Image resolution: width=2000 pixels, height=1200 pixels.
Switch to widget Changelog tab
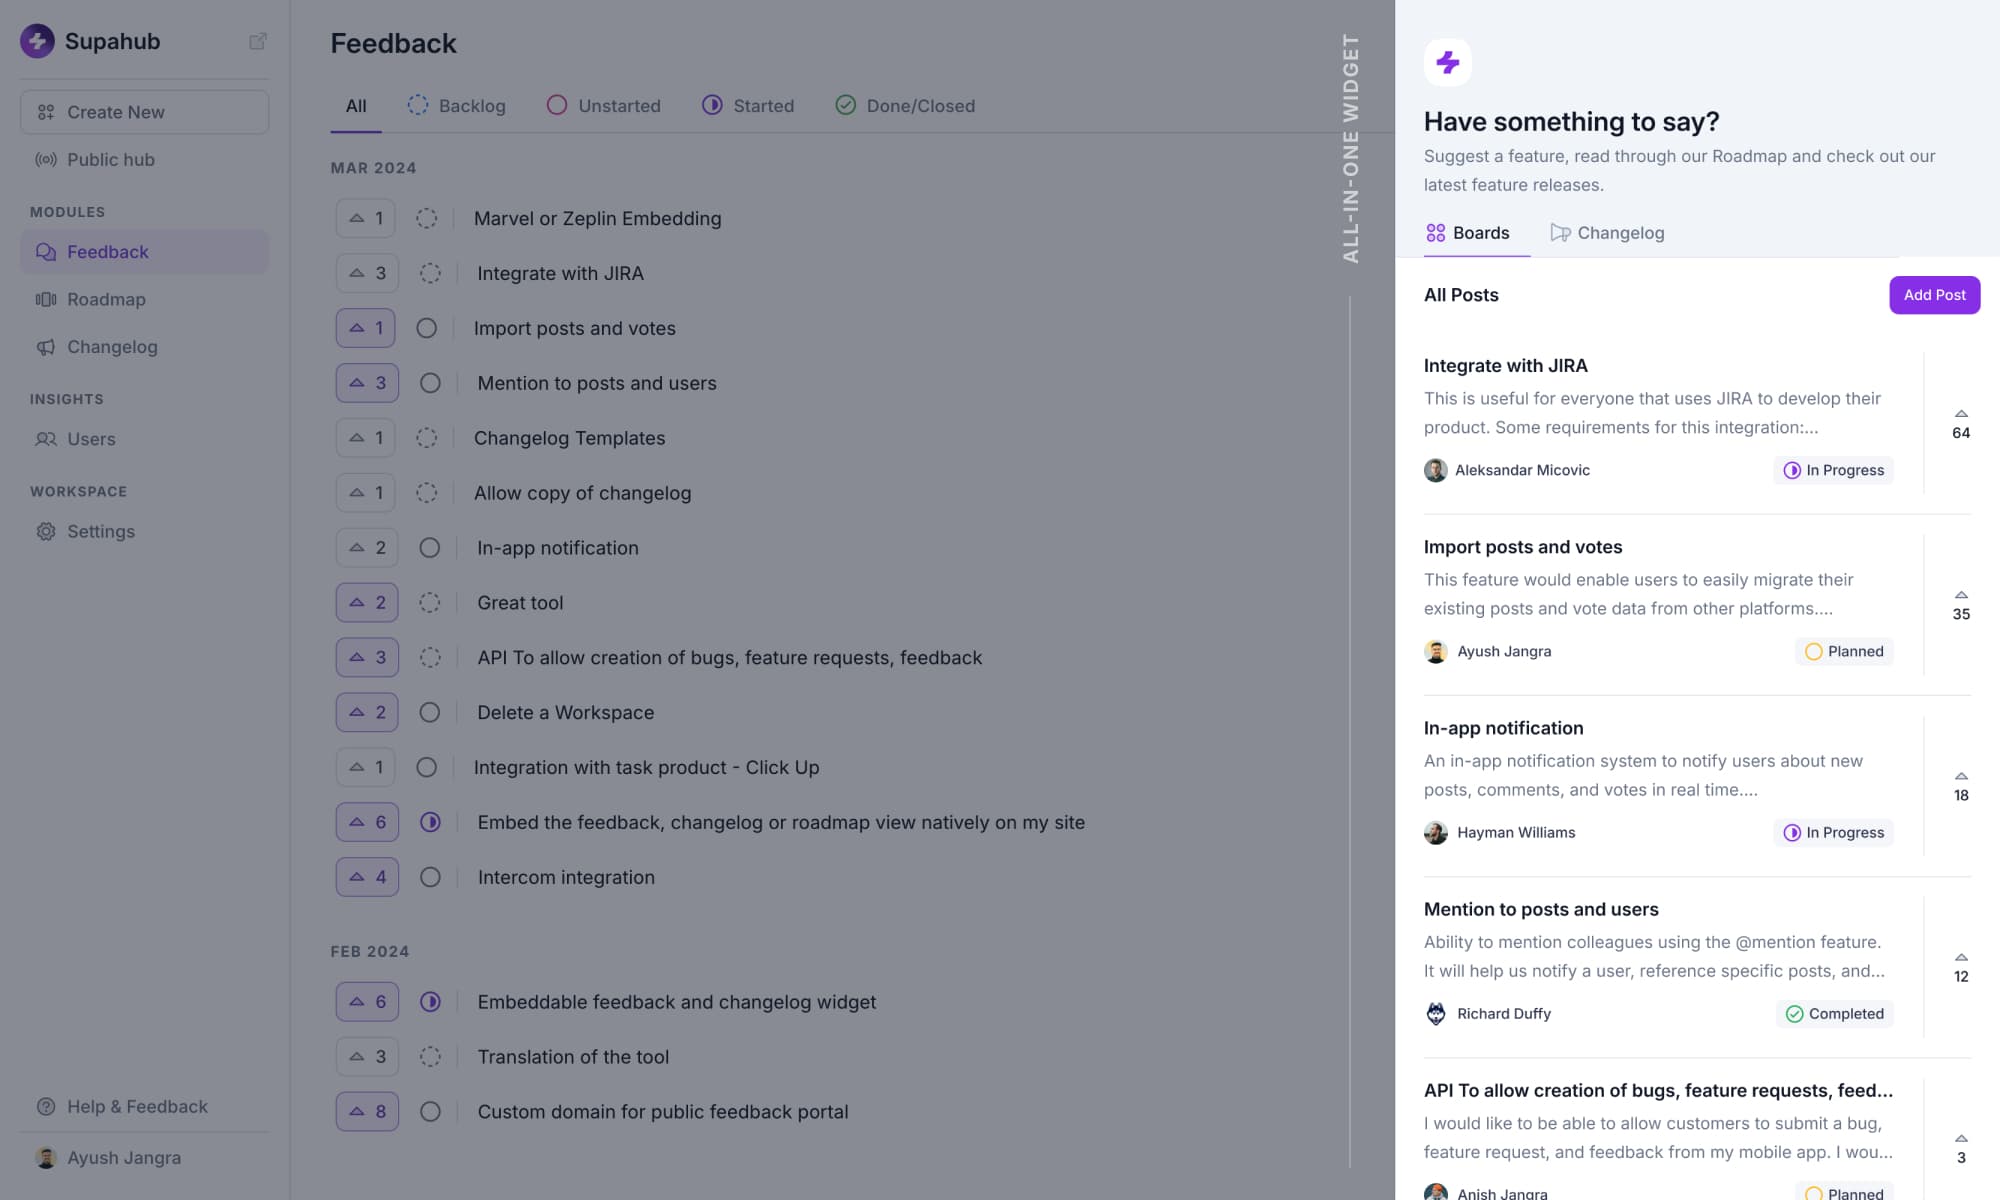click(x=1607, y=233)
